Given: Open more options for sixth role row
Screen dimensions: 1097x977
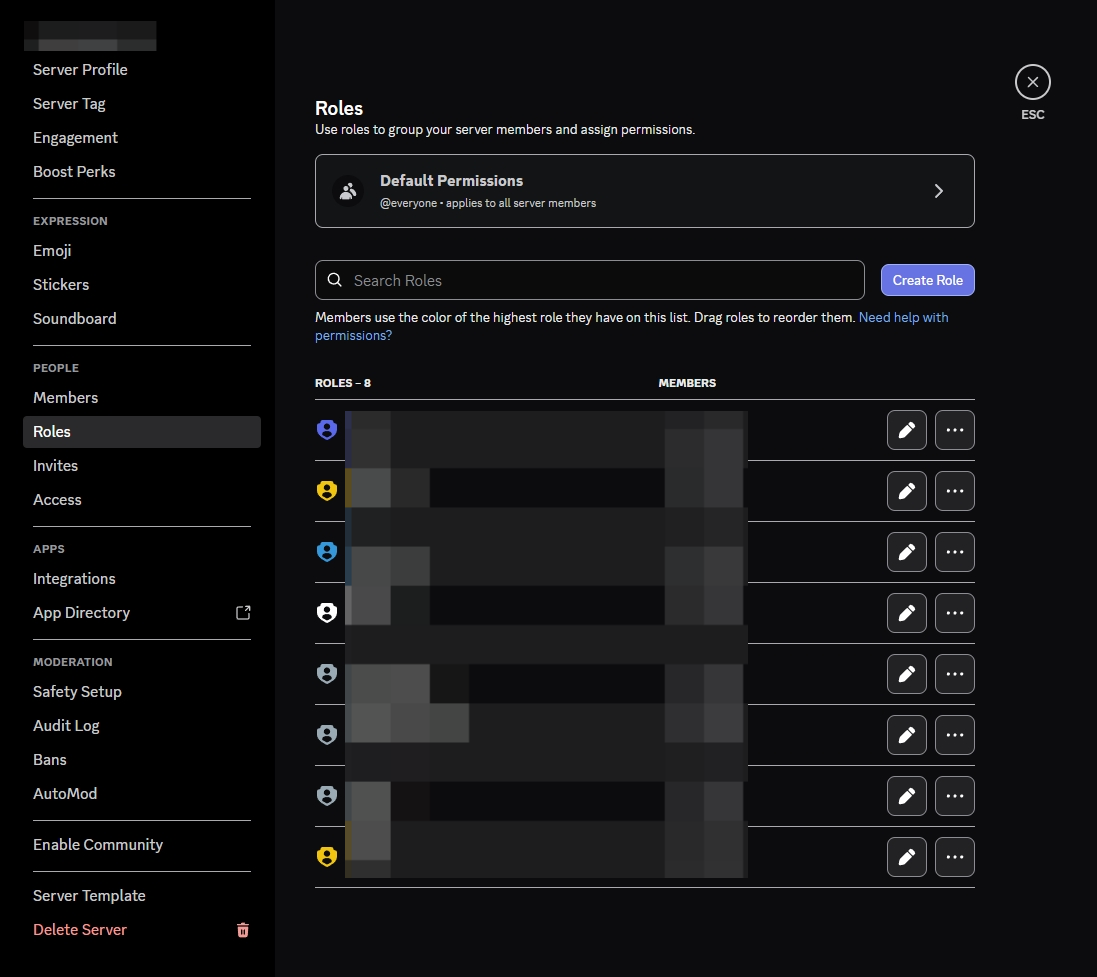Looking at the screenshot, I should [955, 735].
